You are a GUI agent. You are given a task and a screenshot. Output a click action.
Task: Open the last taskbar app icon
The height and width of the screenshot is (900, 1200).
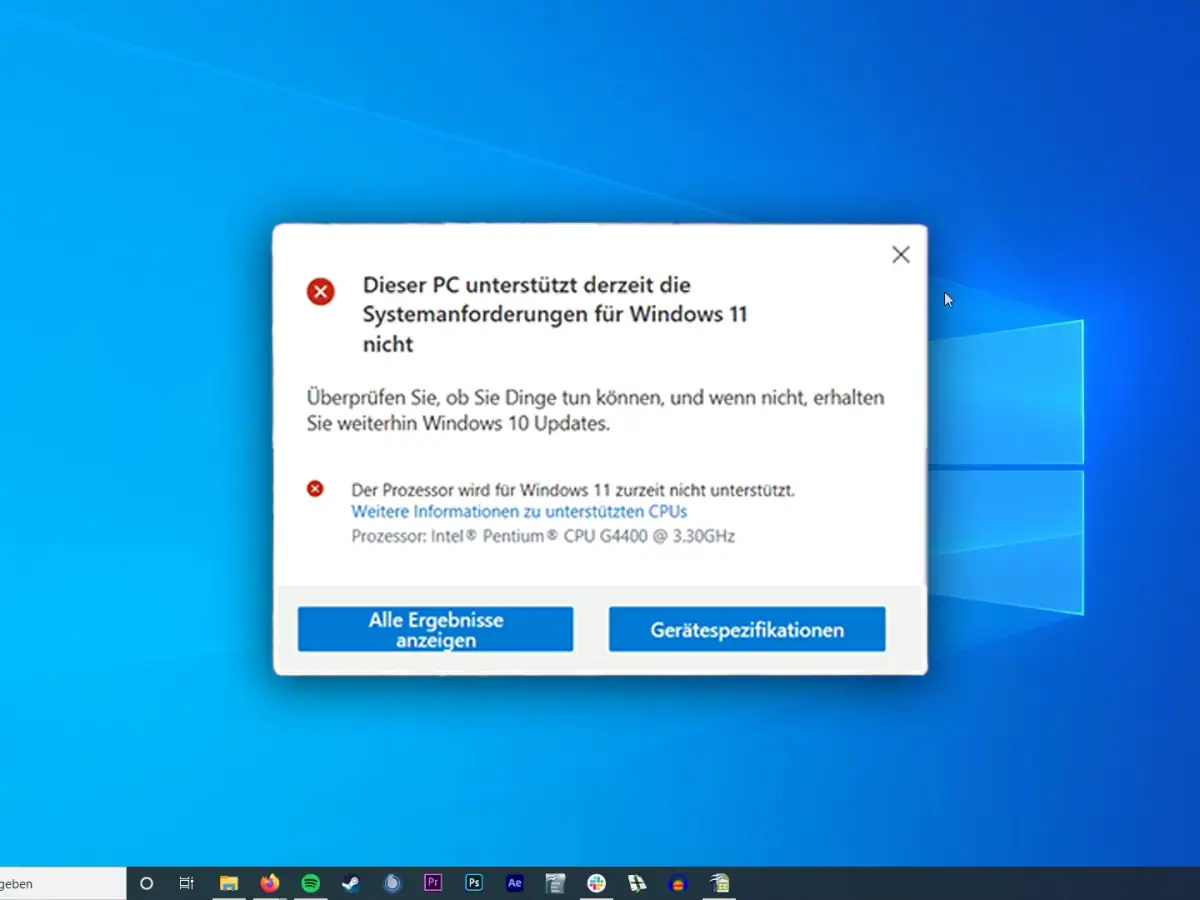coord(719,883)
